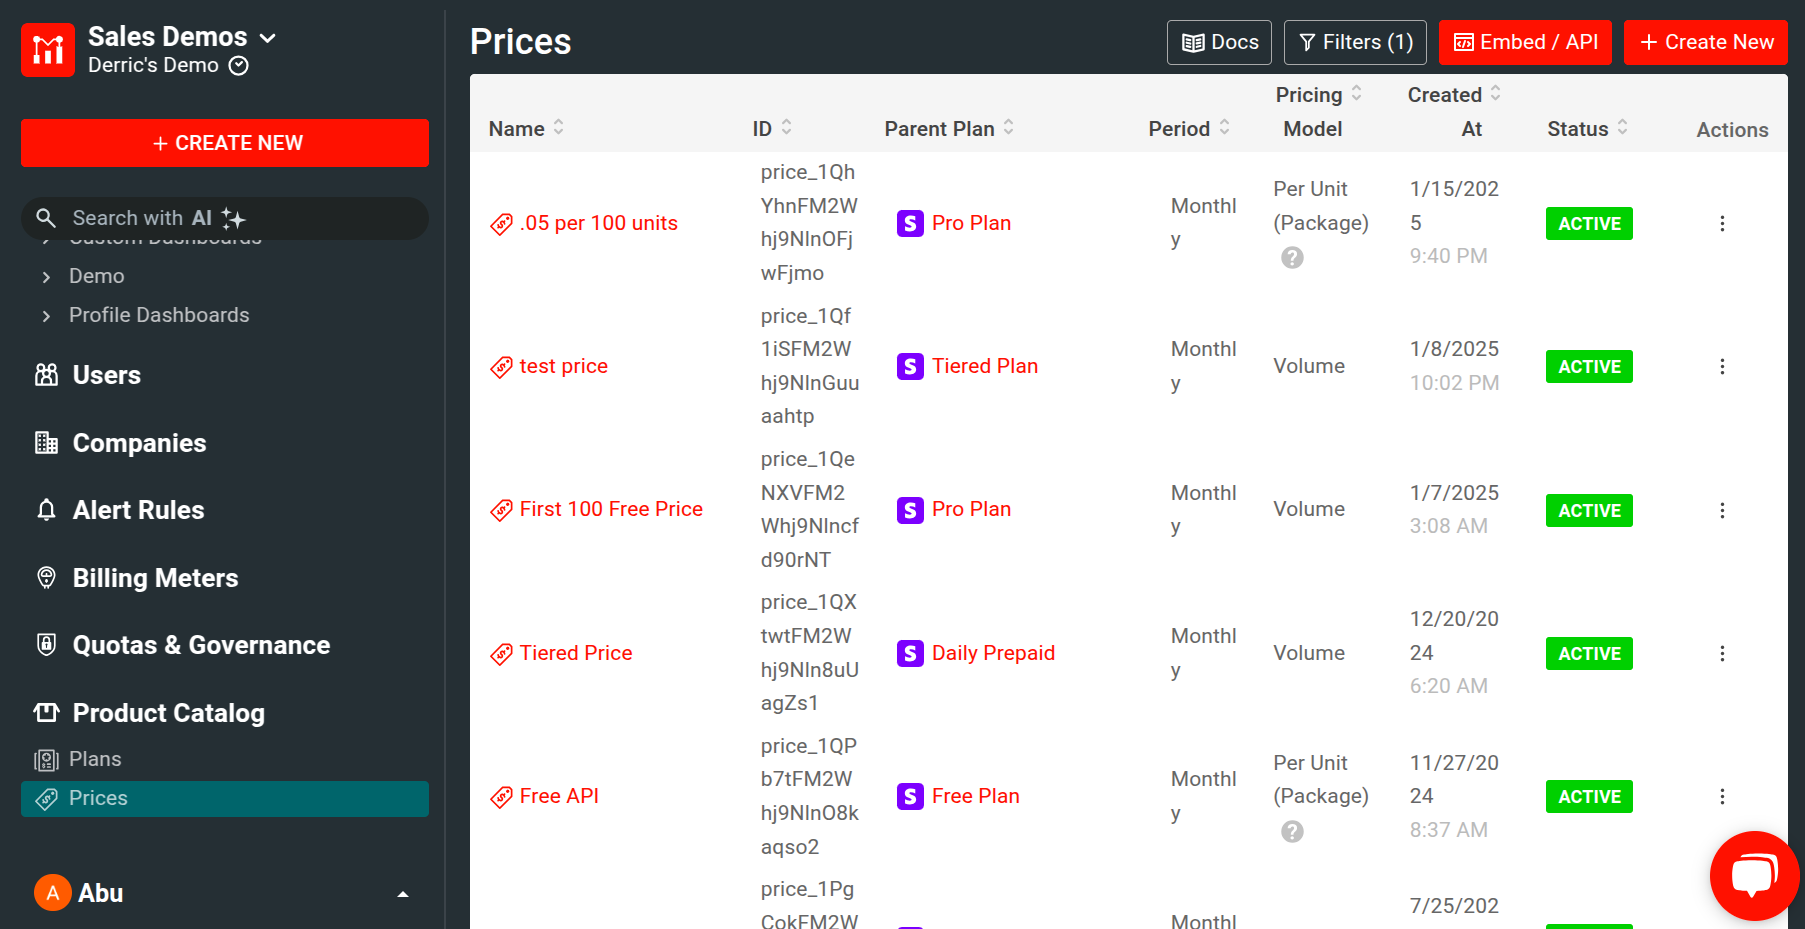Click the price tag icon beside 'test price'
The height and width of the screenshot is (929, 1805).
click(x=501, y=366)
